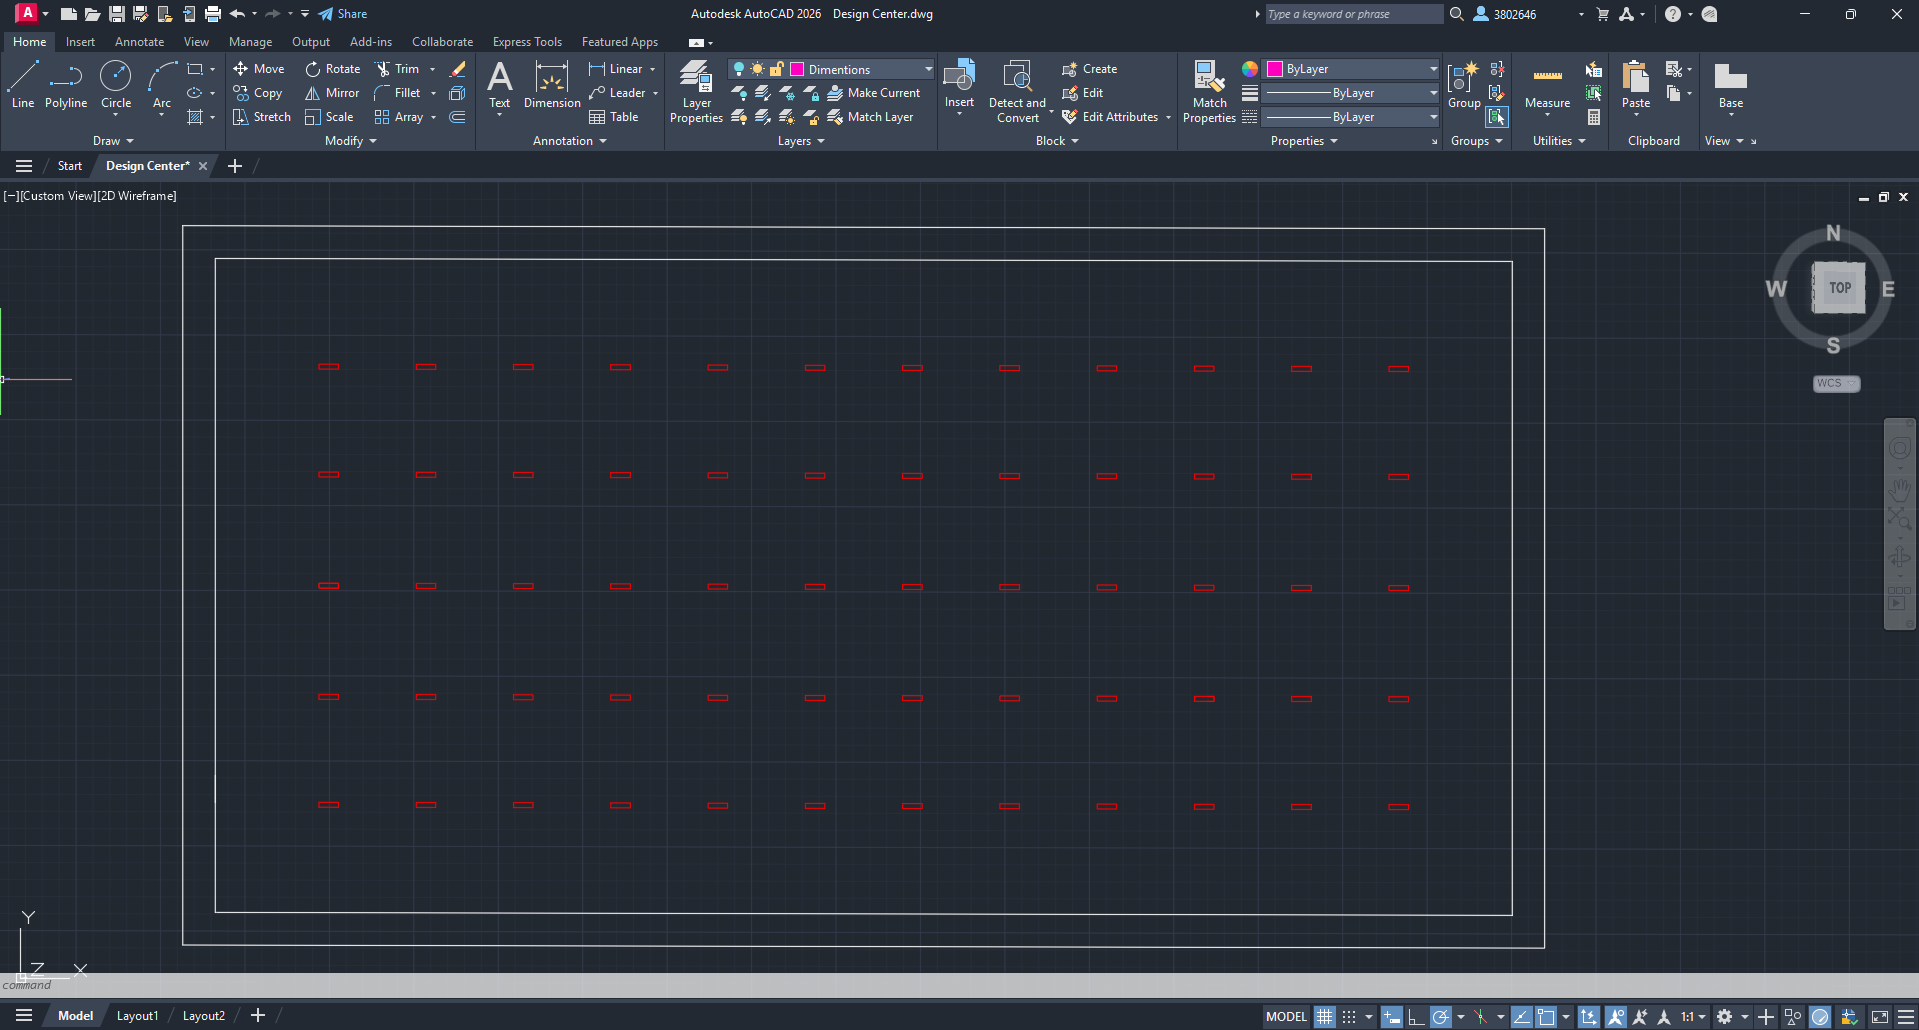1919x1030 pixels.
Task: Expand the Annotation panel
Action: [570, 141]
